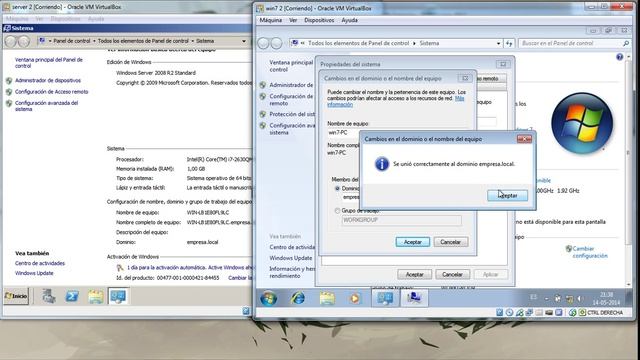Click the Windows 7 Start orb
Viewport: 640px width, 360px height.
(x=269, y=299)
